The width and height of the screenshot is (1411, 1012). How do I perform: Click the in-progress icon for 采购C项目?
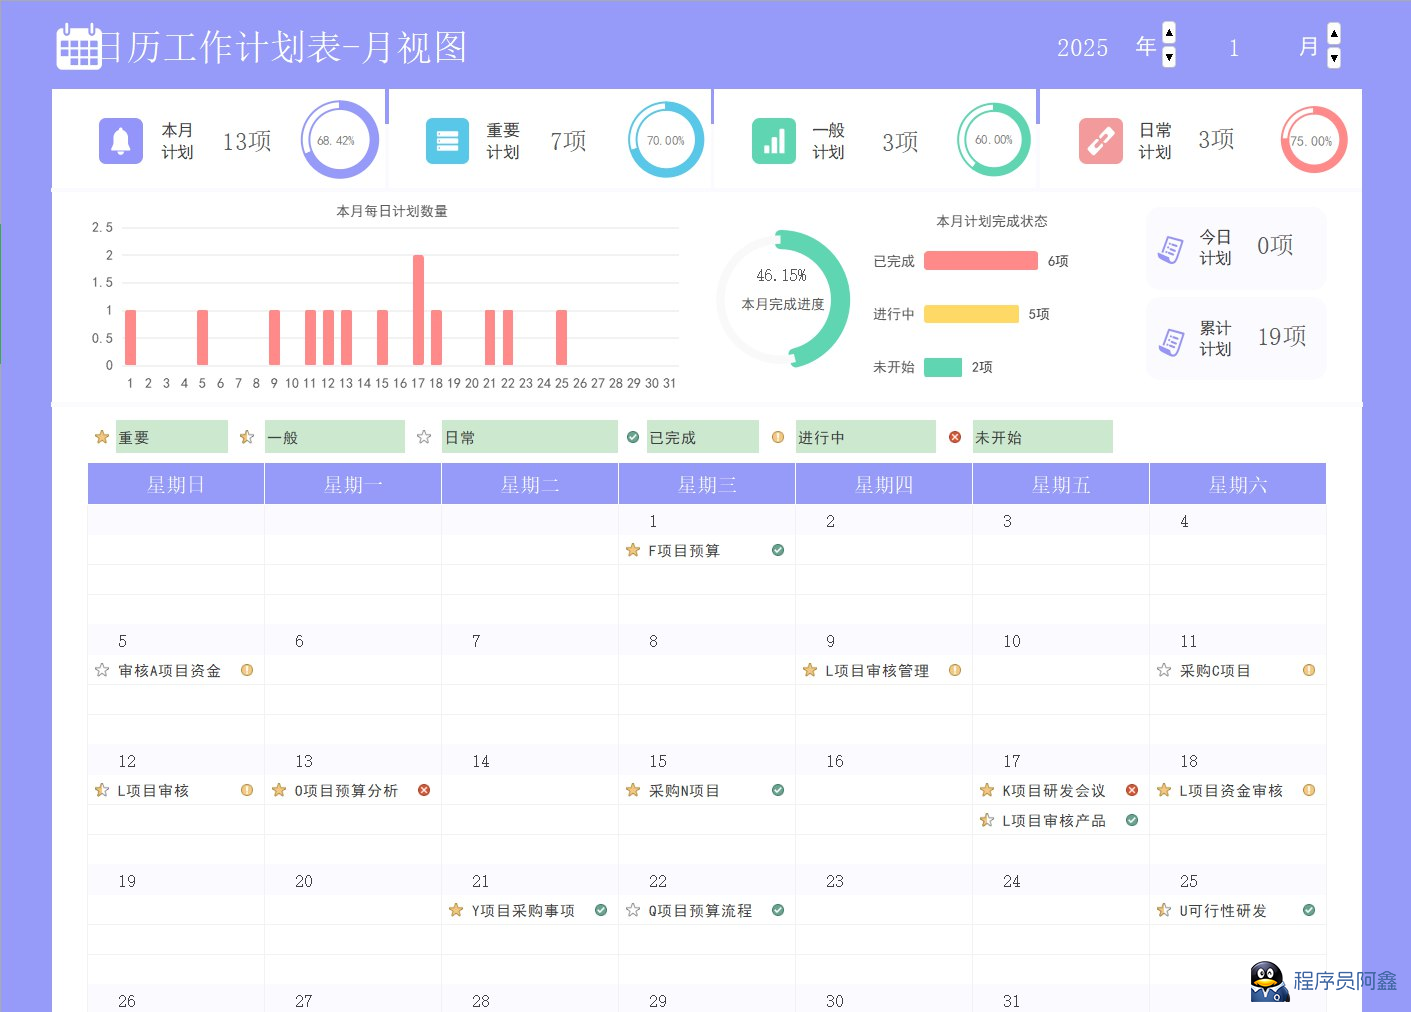point(1309,670)
